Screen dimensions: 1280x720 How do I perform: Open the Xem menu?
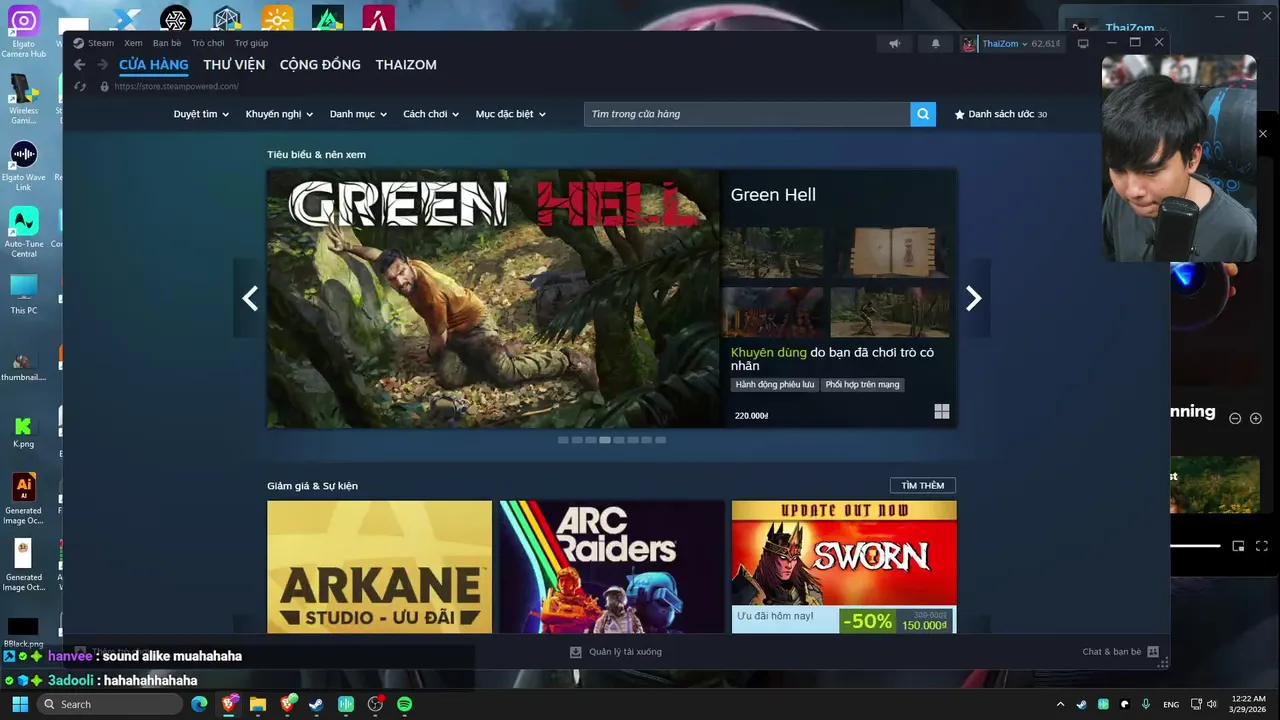133,43
